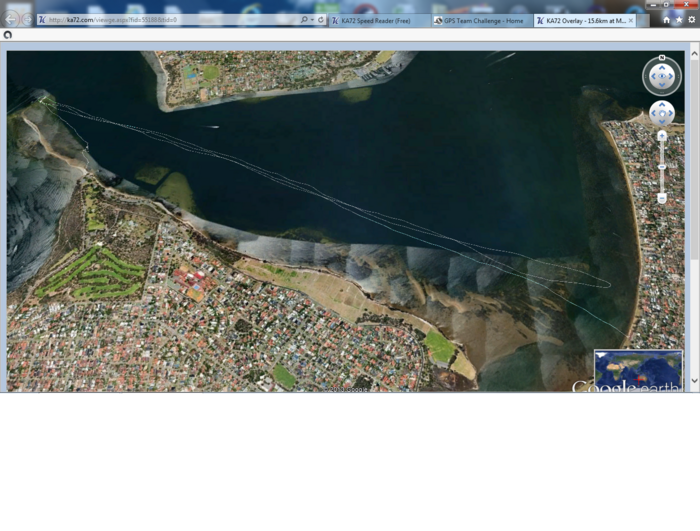Open the world overview map thumbnail
This screenshot has height=531, width=700.
639,369
